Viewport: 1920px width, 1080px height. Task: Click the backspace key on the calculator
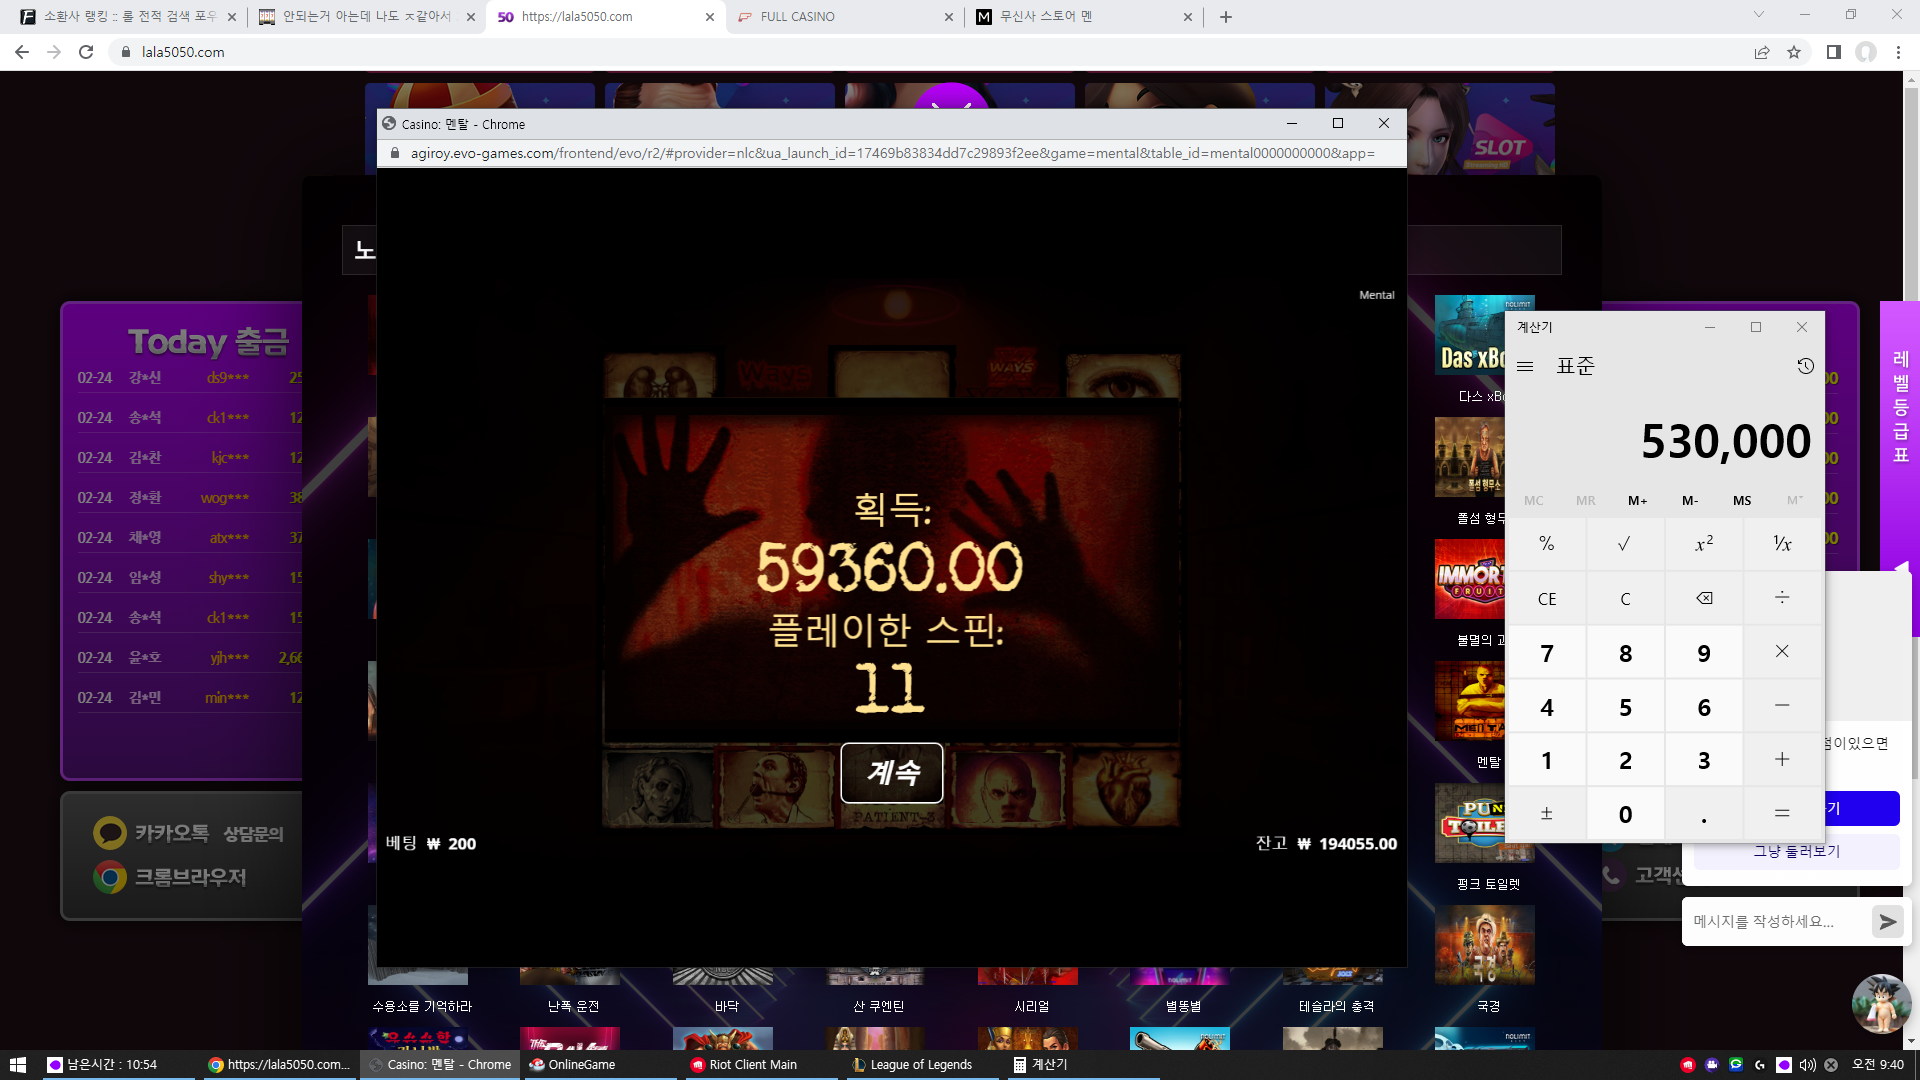click(x=1704, y=599)
